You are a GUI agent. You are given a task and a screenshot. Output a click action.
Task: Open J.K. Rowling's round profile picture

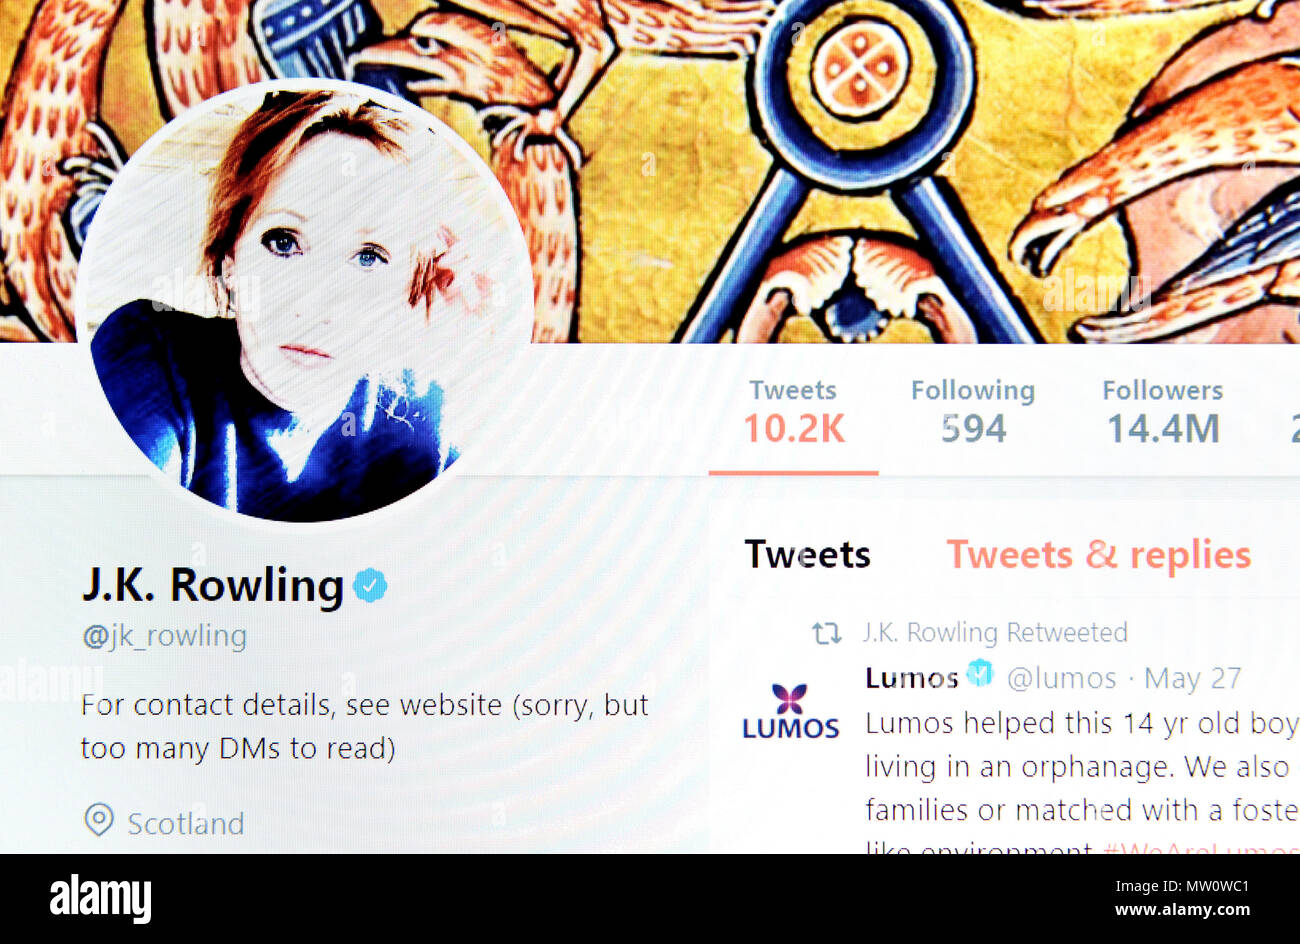click(x=303, y=300)
